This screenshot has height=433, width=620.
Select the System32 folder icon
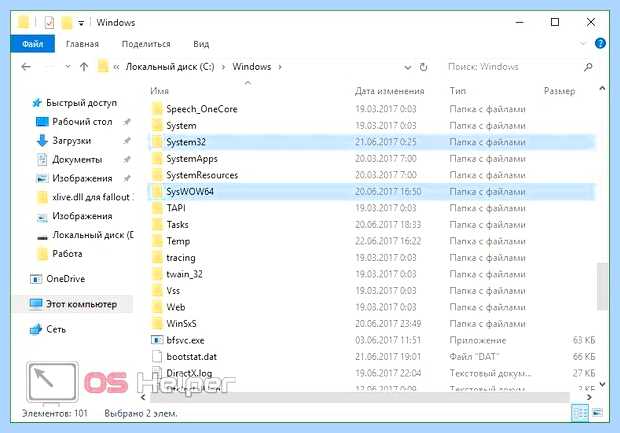(157, 142)
